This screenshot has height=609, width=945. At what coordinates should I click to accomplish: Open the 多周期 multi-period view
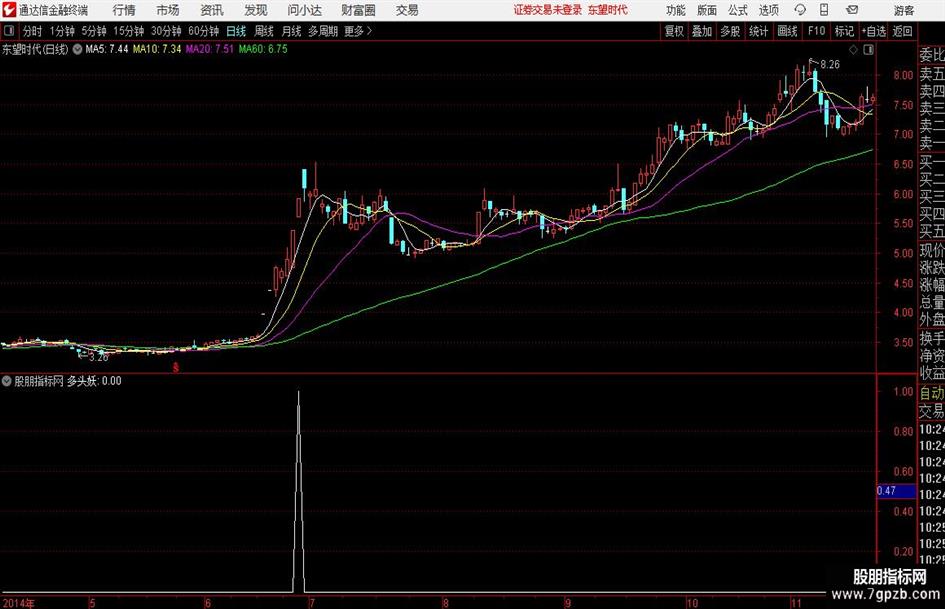pos(323,31)
